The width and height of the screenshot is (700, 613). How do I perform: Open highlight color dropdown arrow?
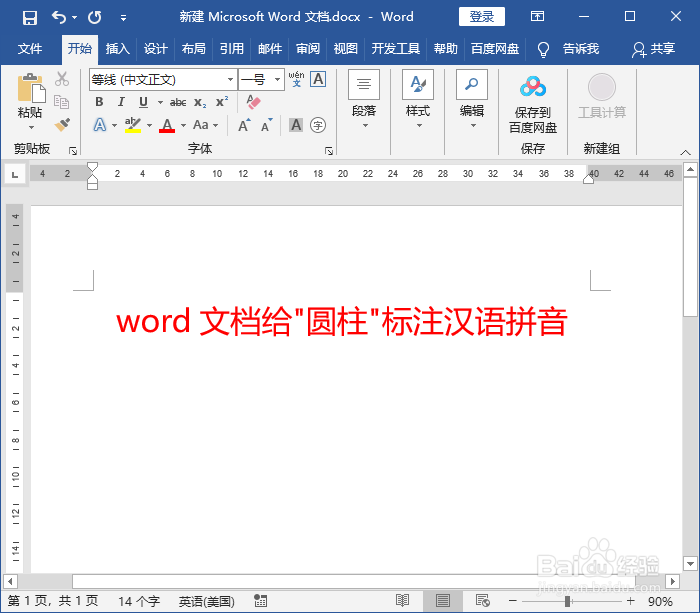[149, 125]
